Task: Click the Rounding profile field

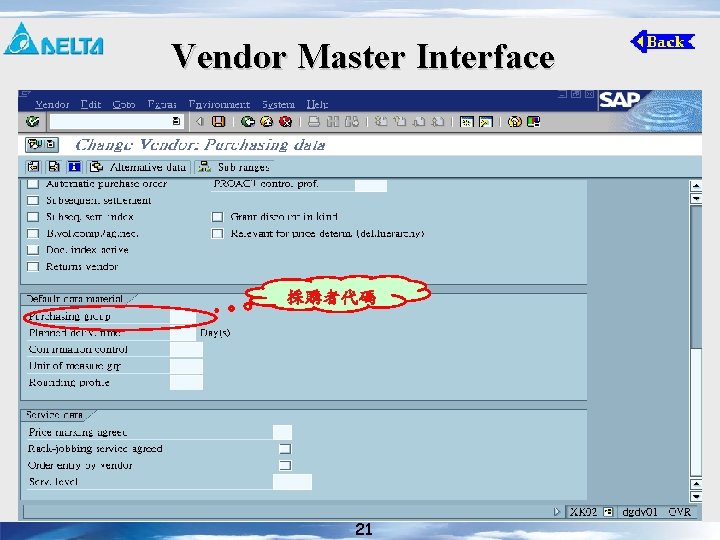Action: point(186,382)
